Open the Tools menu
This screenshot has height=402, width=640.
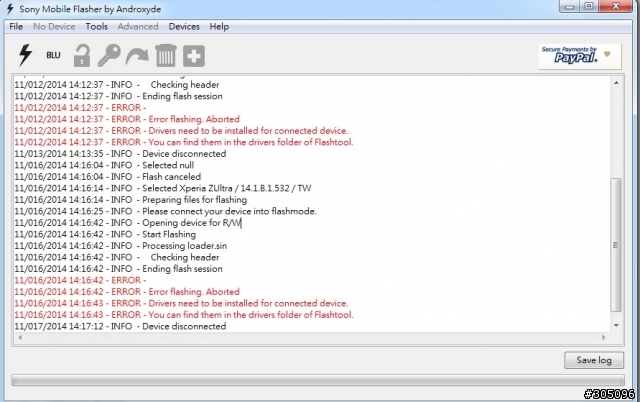(x=97, y=27)
